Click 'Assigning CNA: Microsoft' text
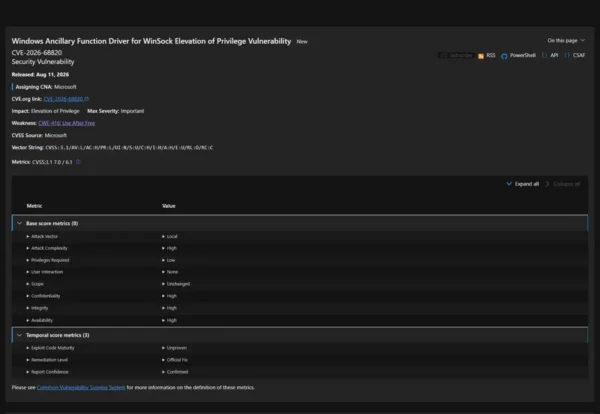Screen dimensions: 600x414 pos(46,87)
